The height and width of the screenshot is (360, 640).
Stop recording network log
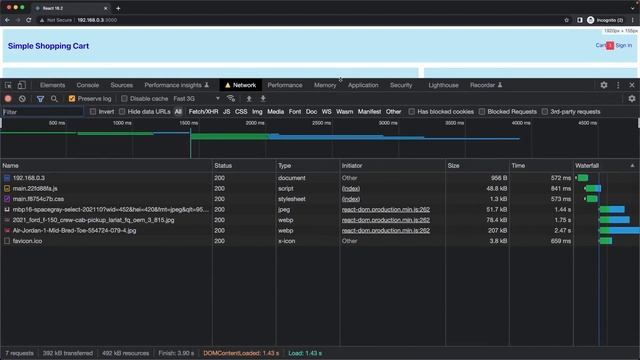pyautogui.click(x=8, y=99)
